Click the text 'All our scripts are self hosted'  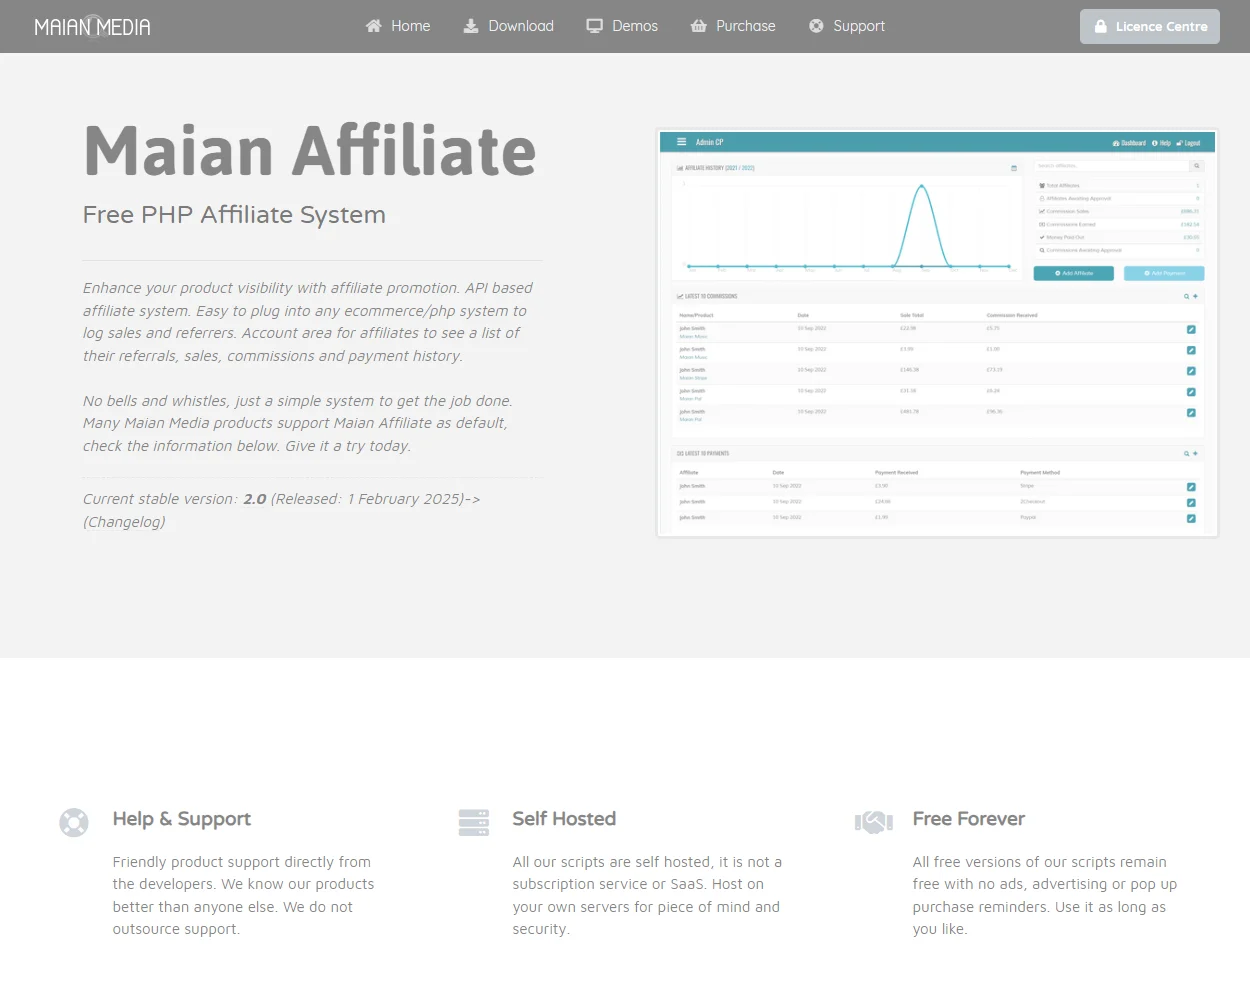611,862
